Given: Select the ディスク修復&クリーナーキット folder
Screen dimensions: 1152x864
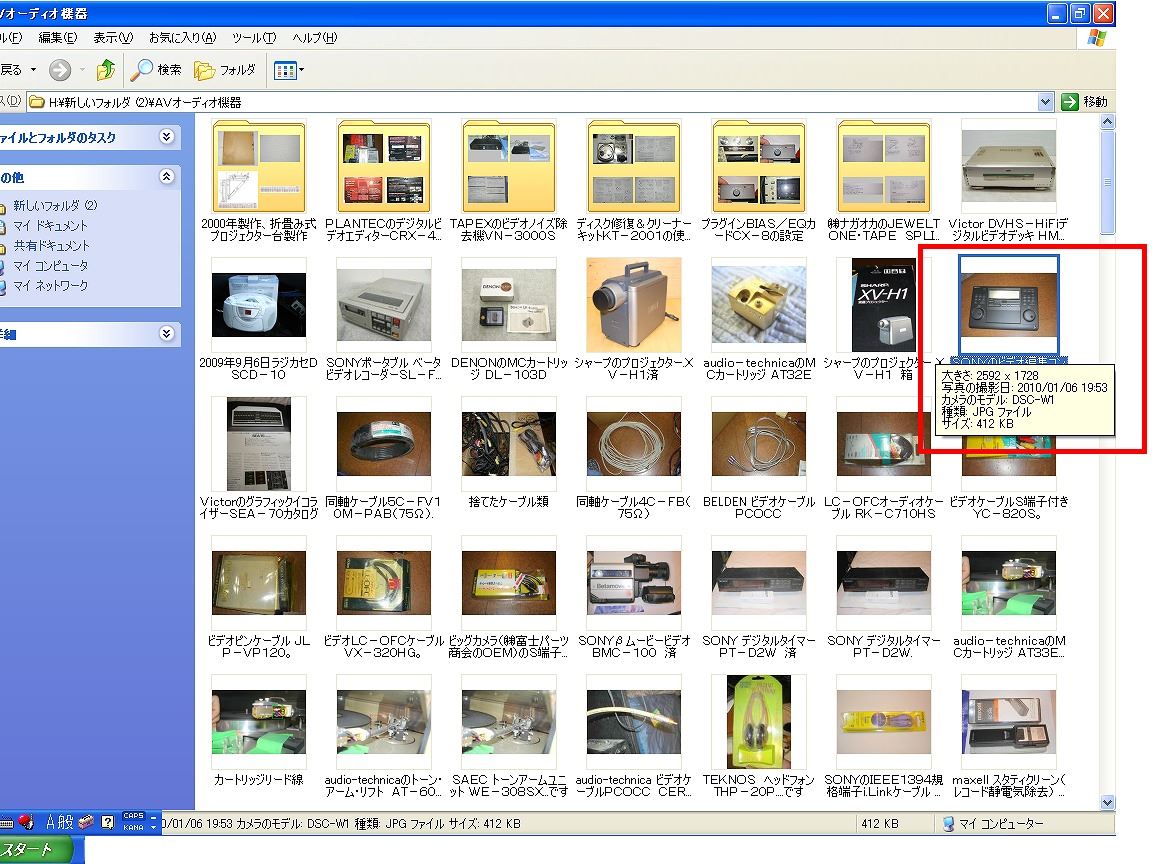Looking at the screenshot, I should pyautogui.click(x=633, y=167).
